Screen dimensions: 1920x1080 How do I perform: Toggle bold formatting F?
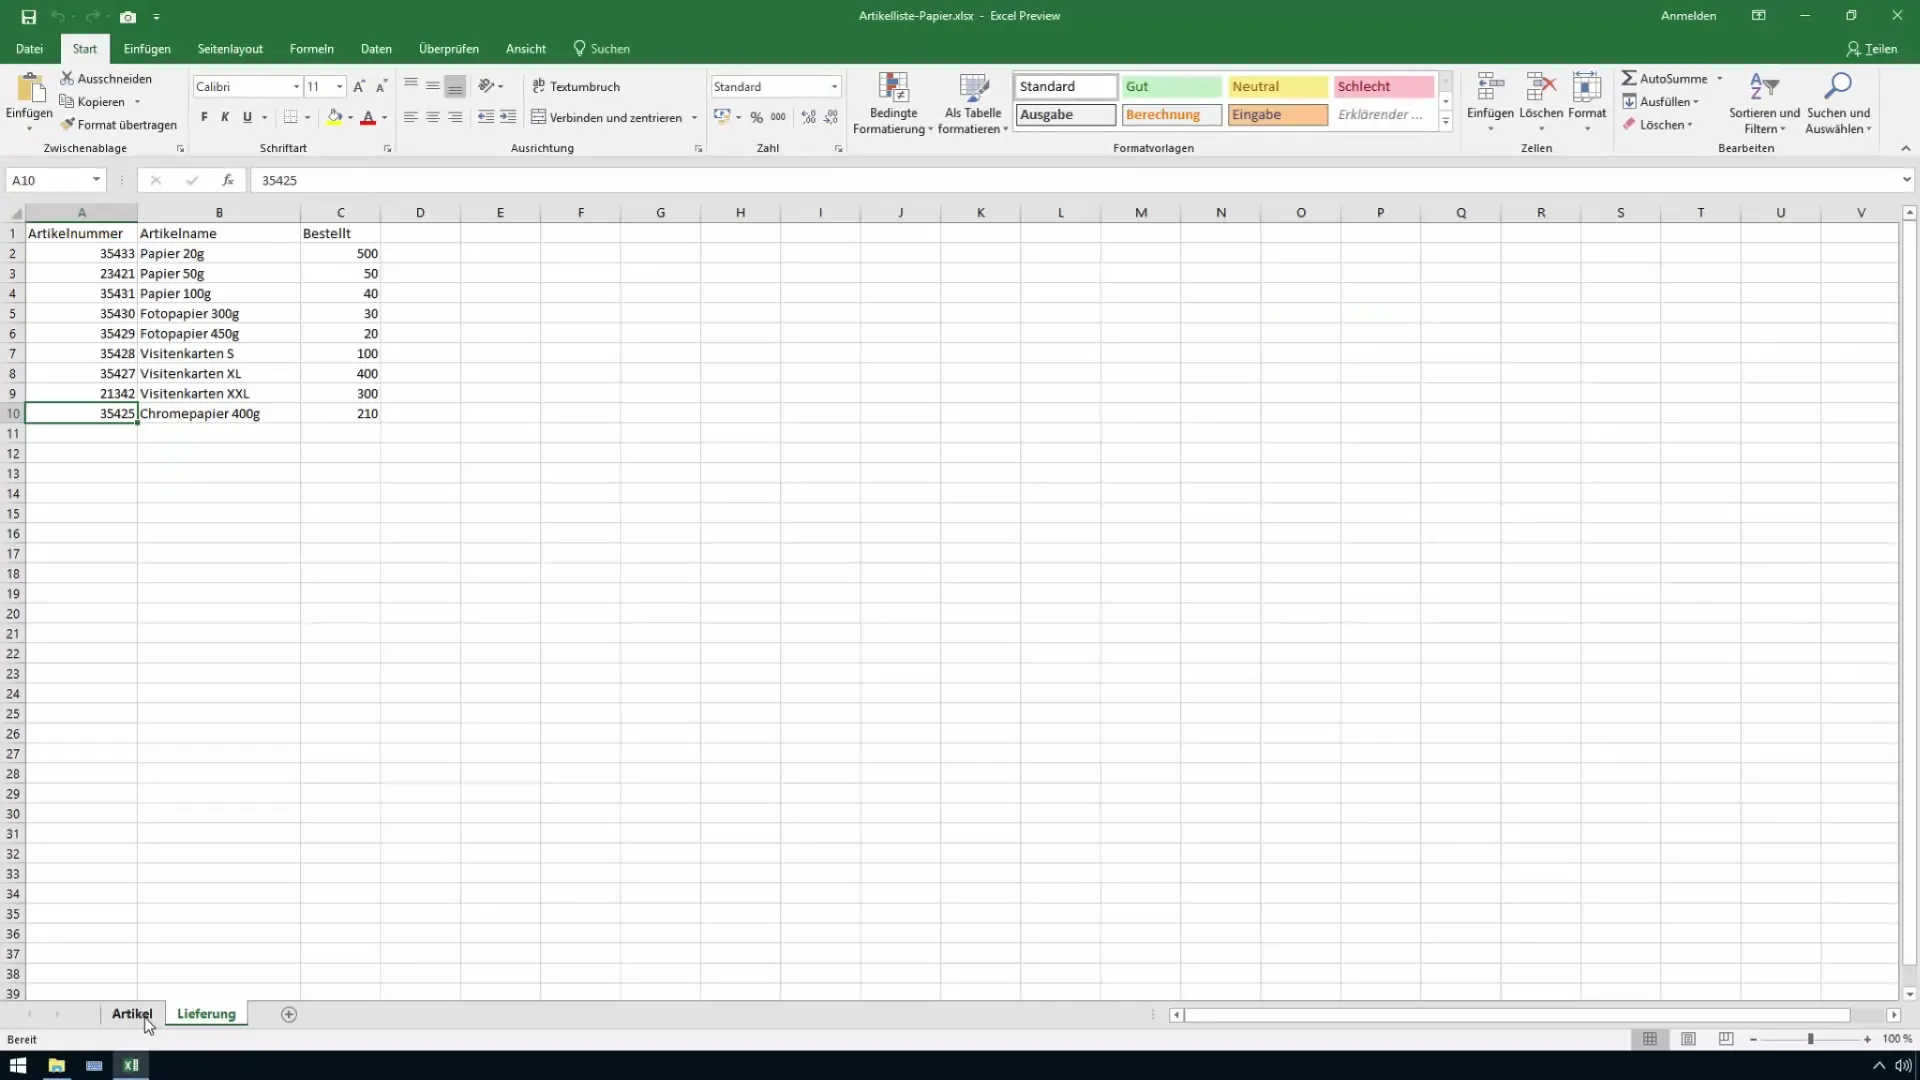coord(204,117)
